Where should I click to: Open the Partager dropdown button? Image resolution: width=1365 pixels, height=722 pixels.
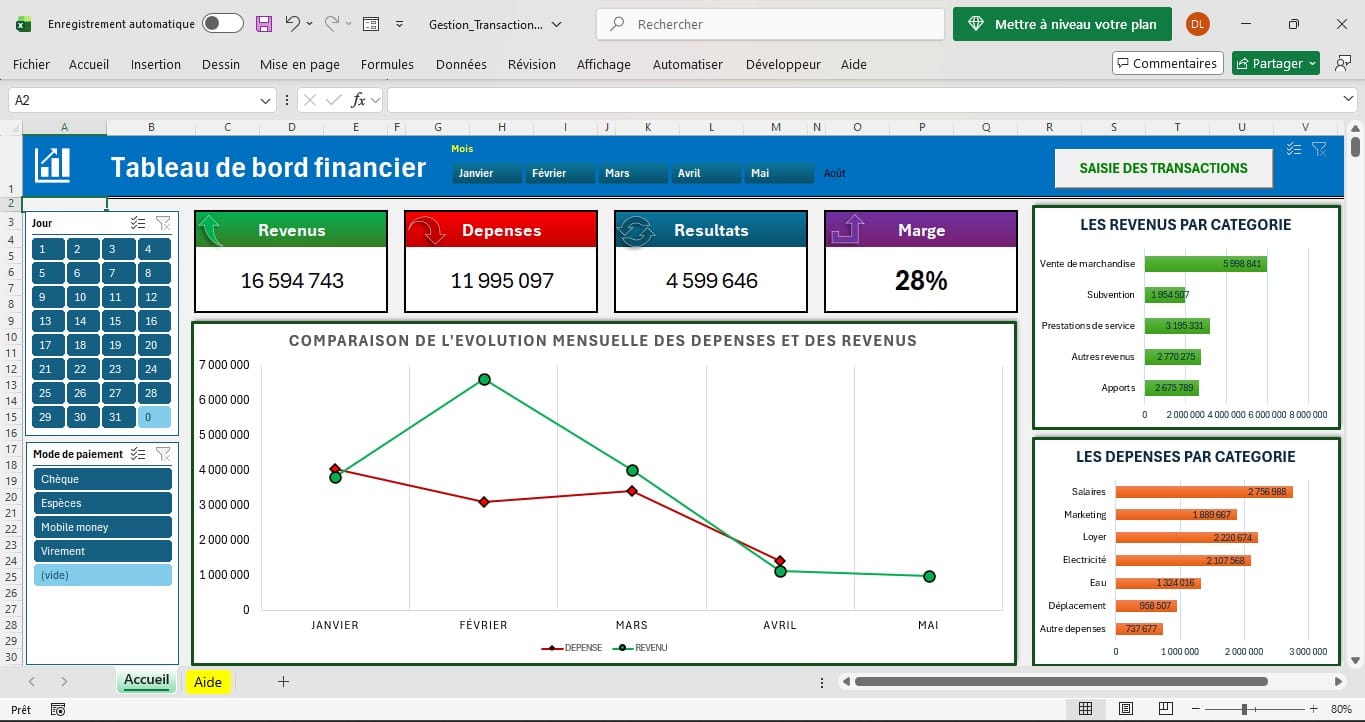click(x=1276, y=63)
